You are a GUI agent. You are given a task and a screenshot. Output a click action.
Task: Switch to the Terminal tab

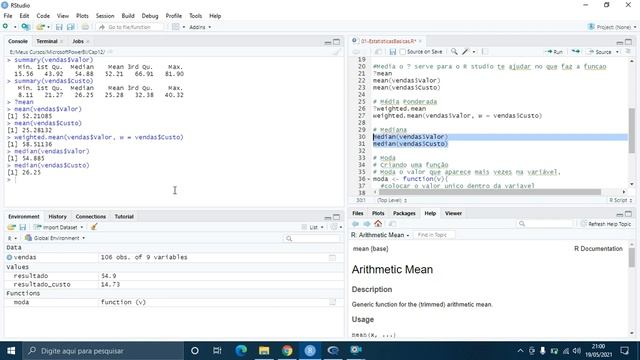[47, 41]
